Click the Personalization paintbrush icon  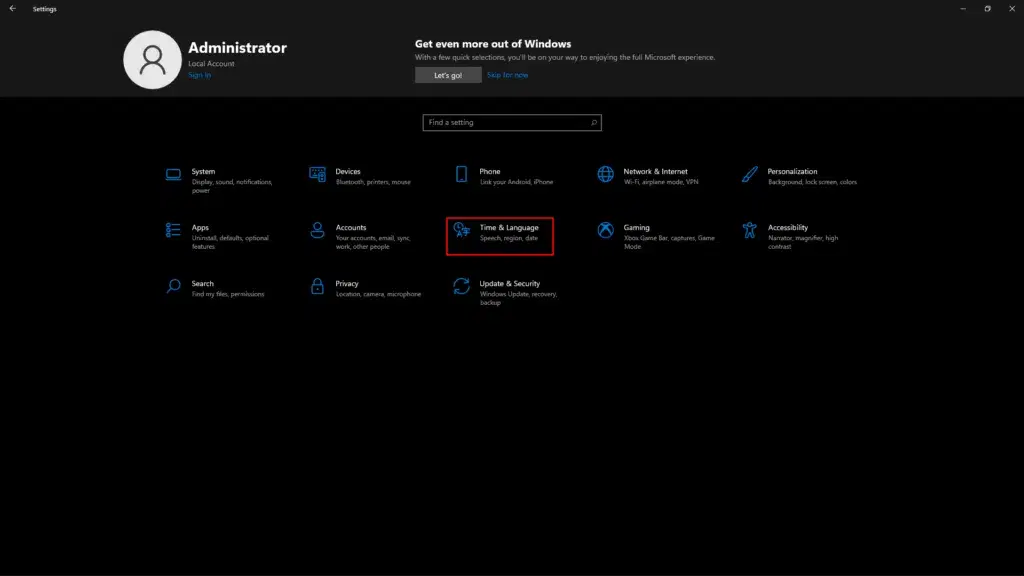[x=750, y=174]
